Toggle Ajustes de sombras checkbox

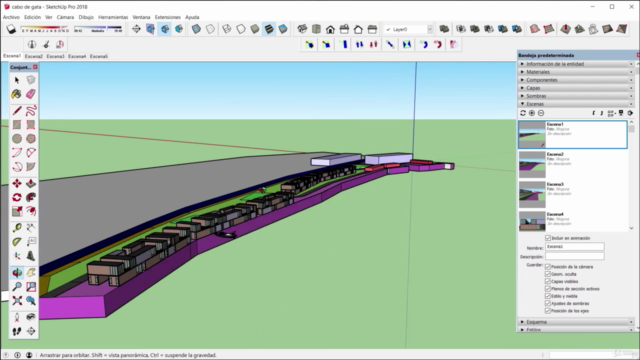click(x=548, y=303)
